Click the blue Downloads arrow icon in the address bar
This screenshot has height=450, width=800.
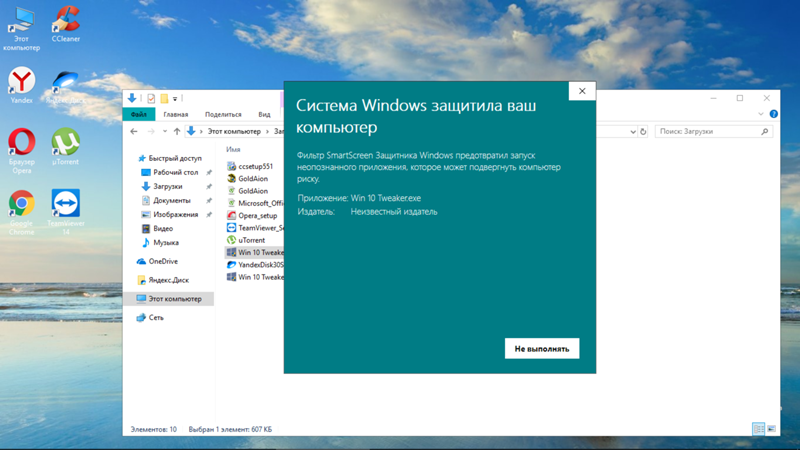[x=191, y=131]
